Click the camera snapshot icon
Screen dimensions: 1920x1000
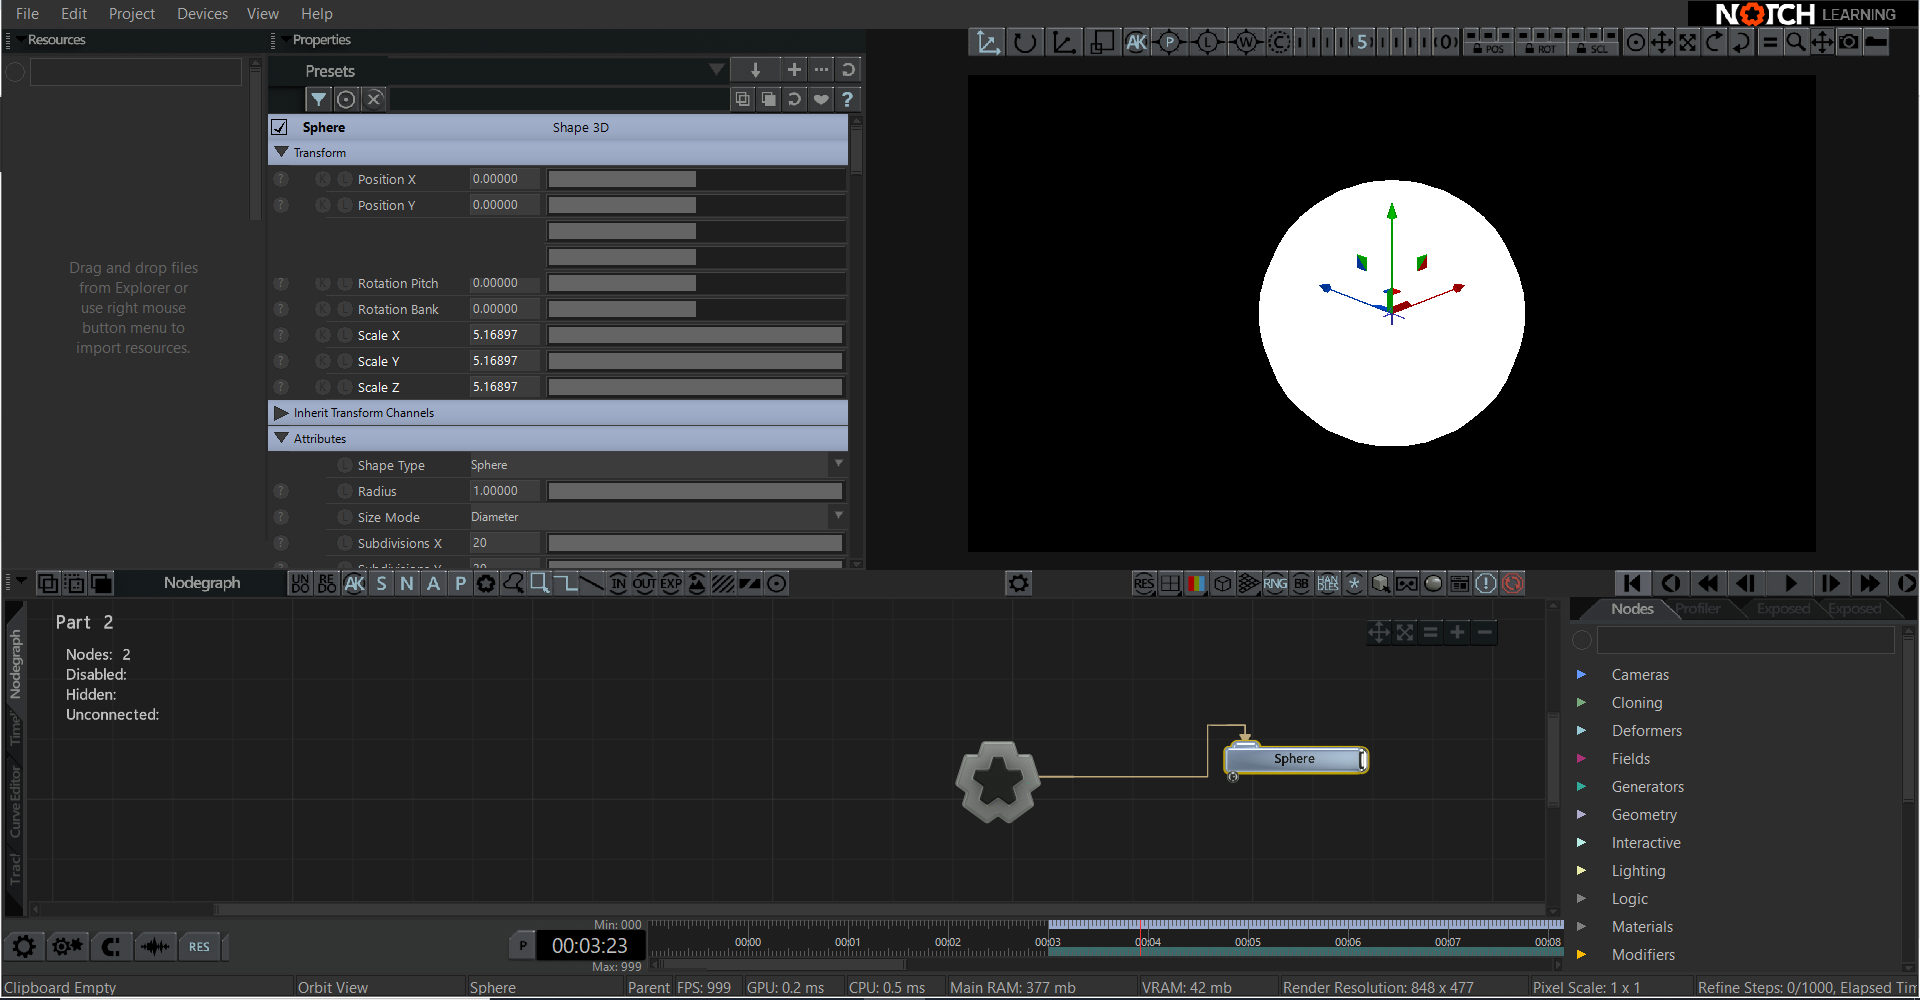coord(1849,42)
